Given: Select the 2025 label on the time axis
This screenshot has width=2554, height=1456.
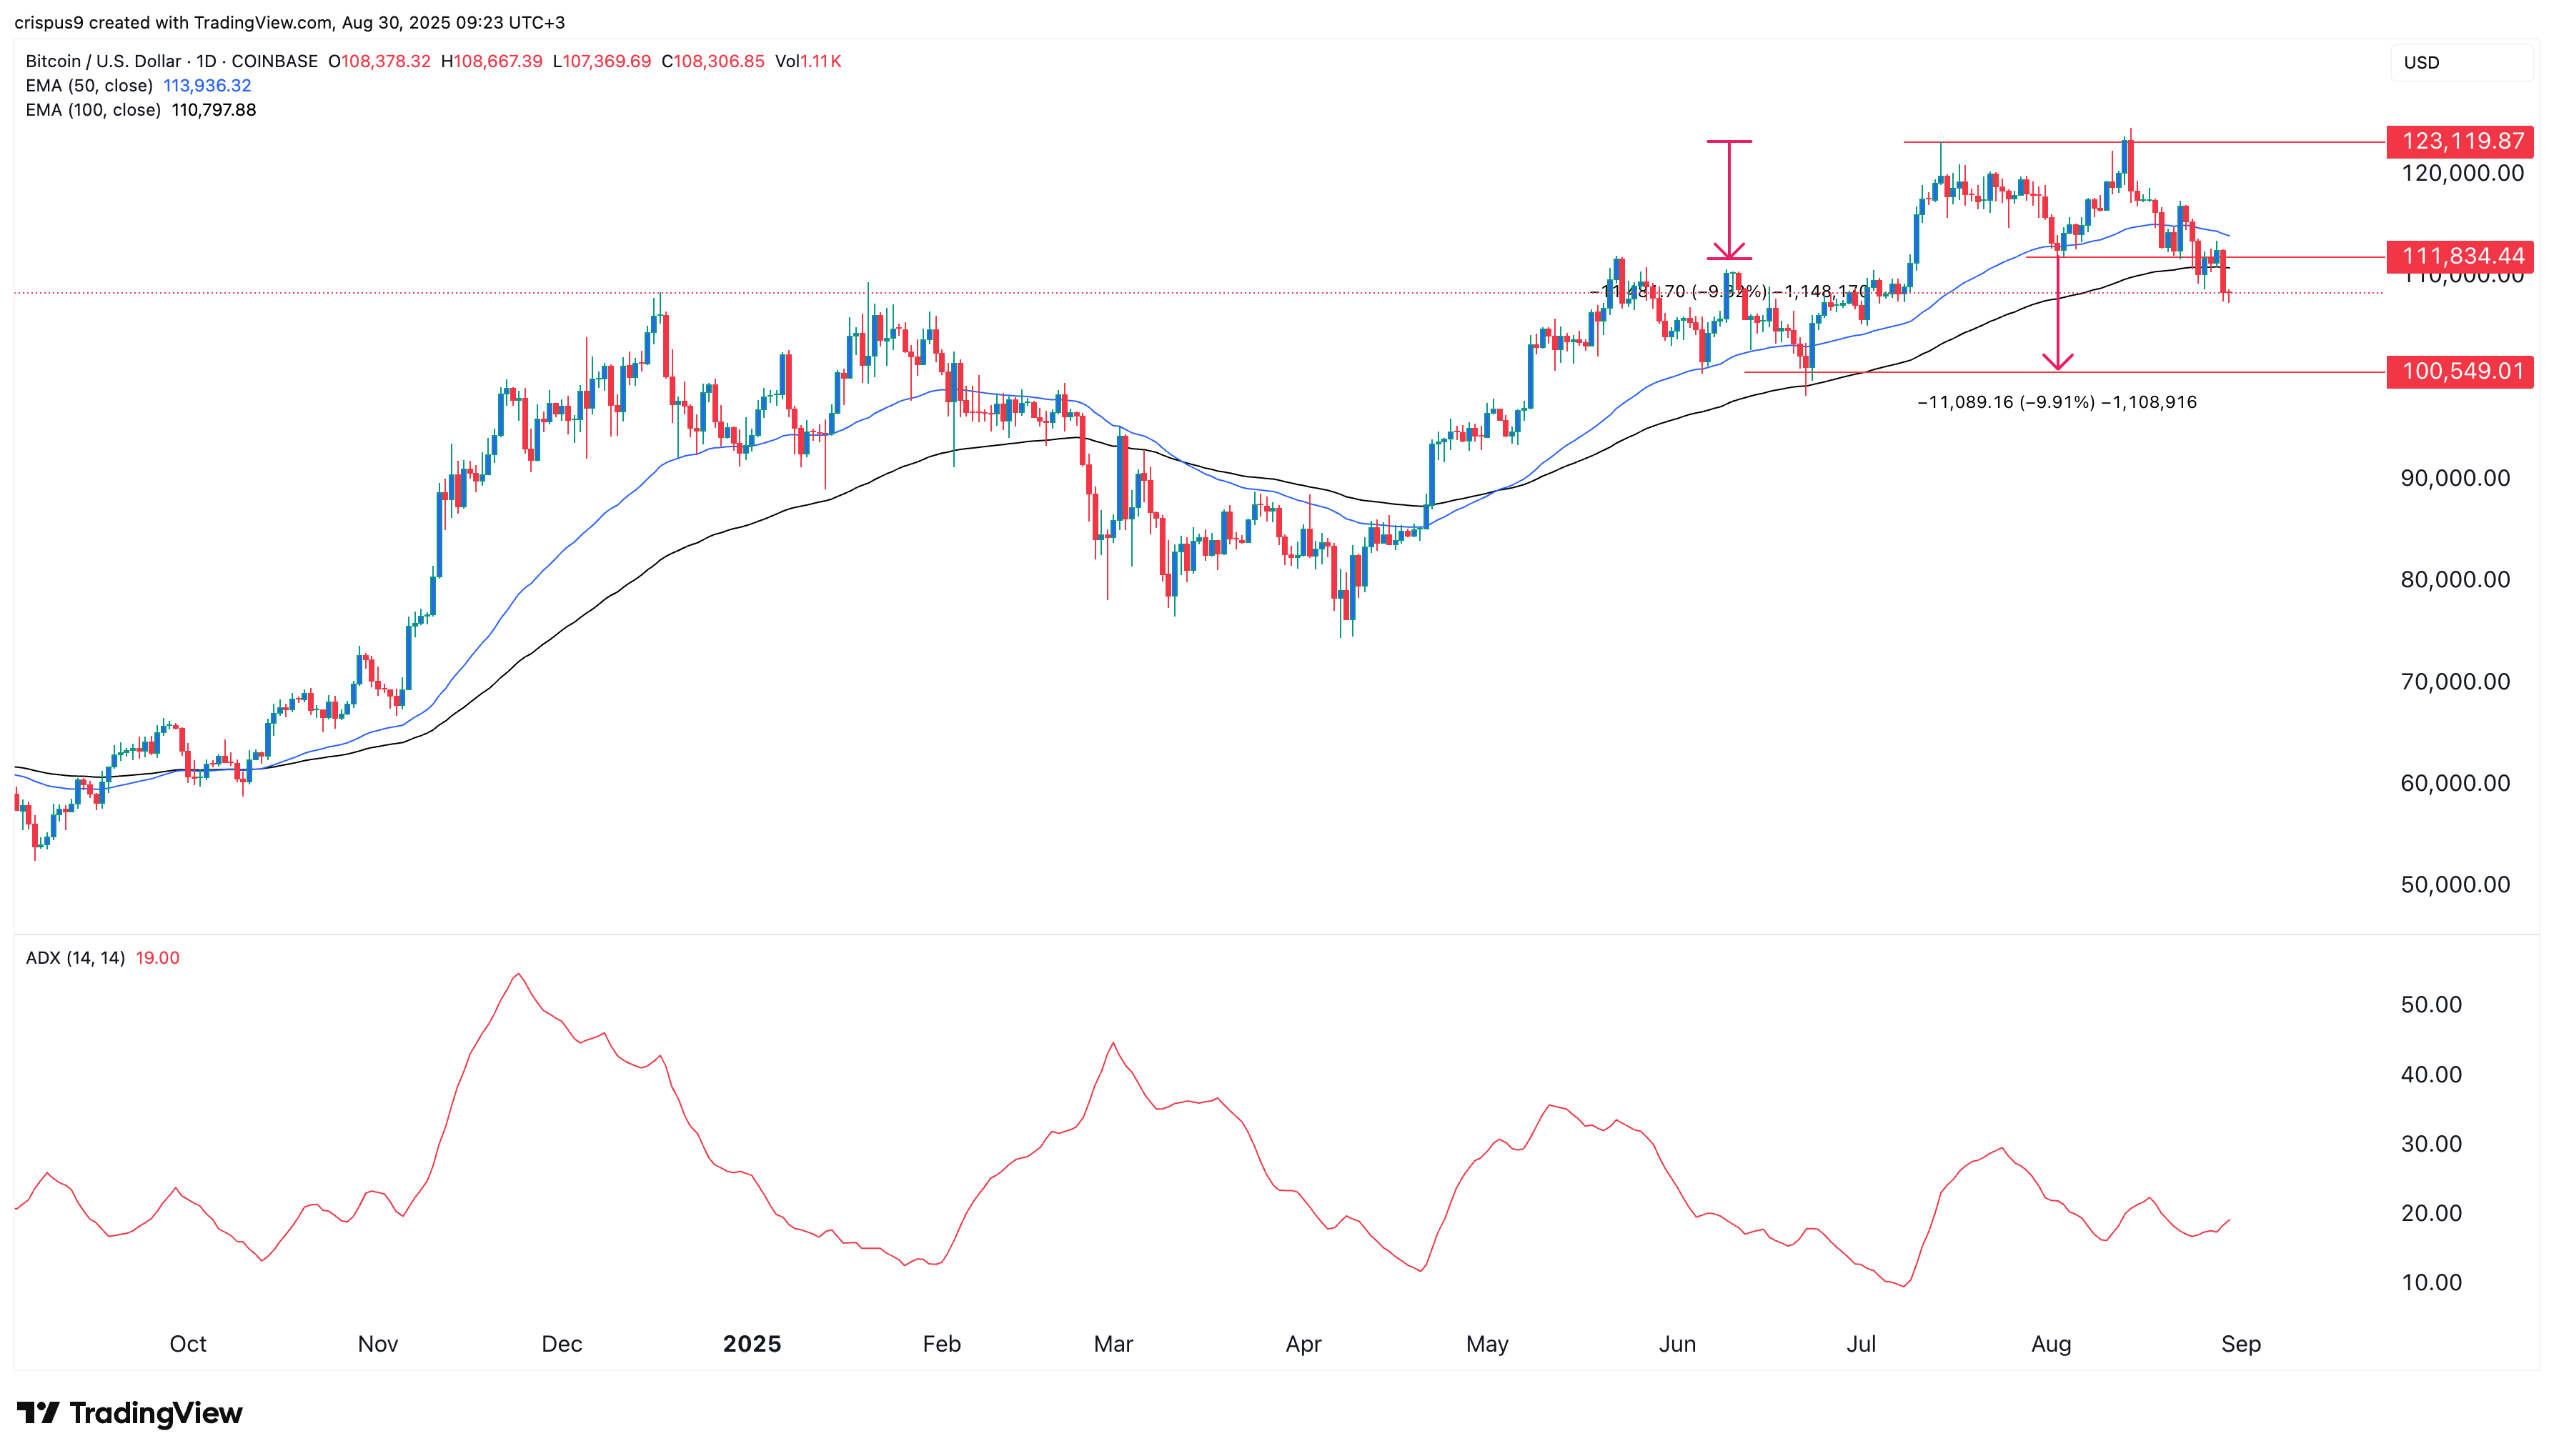Looking at the screenshot, I should click(752, 1344).
